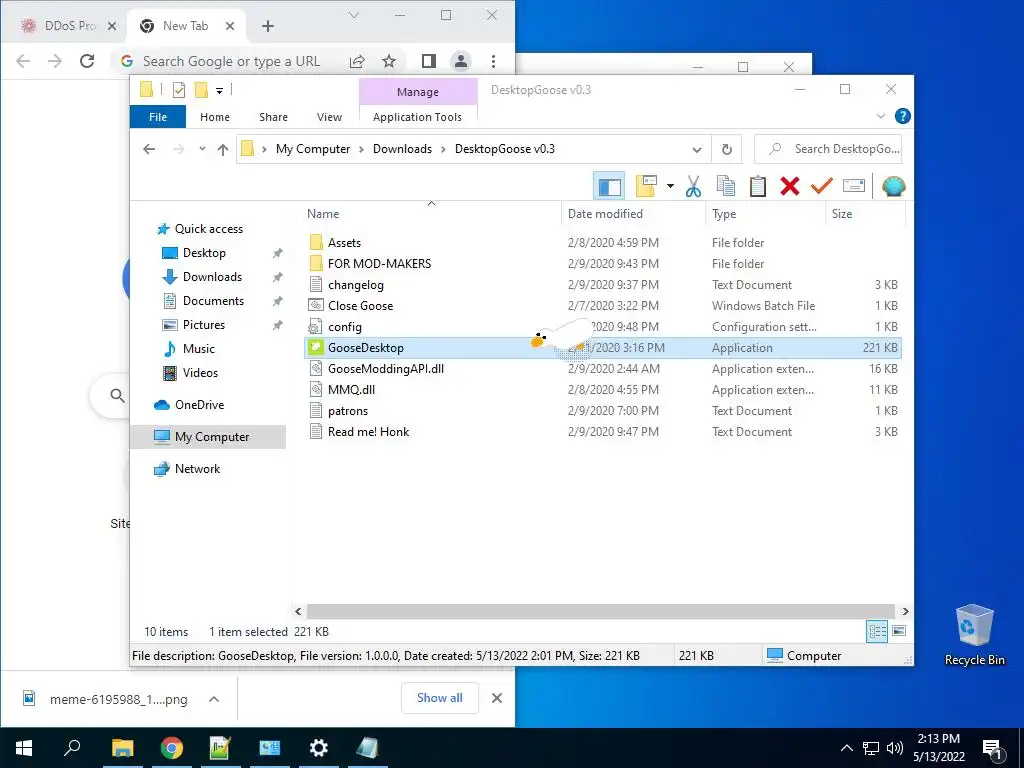Click the Chrome reload button
Screen dimensions: 1024x768
coord(87,61)
